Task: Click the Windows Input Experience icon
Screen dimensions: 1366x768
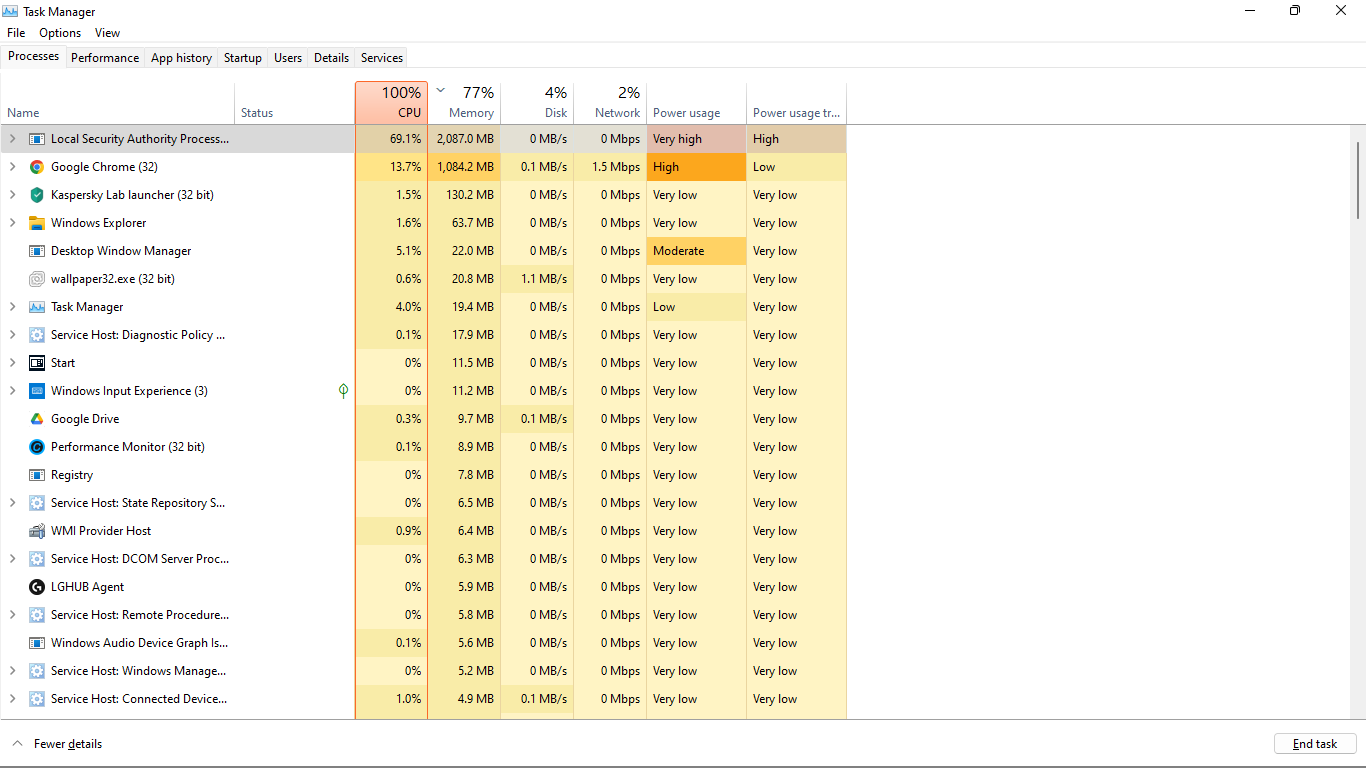Action: (x=37, y=391)
